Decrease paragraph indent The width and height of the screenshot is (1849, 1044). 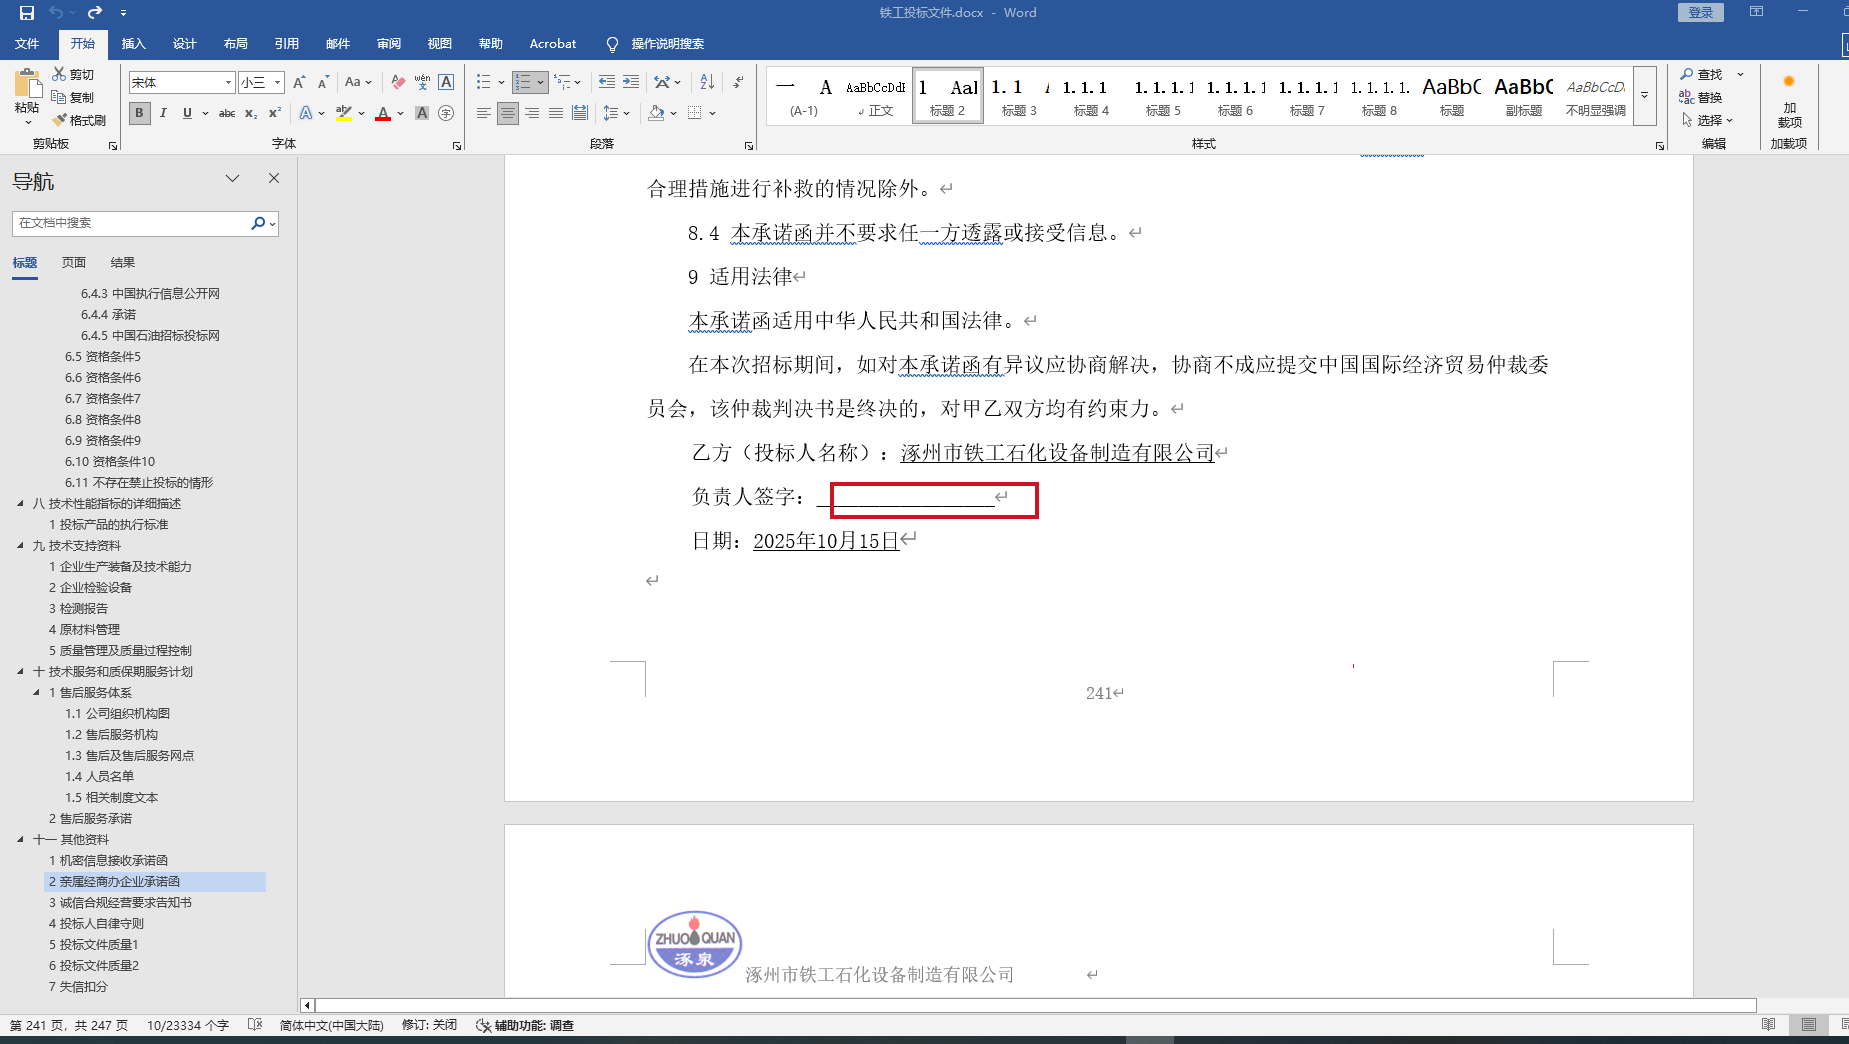pyautogui.click(x=607, y=82)
